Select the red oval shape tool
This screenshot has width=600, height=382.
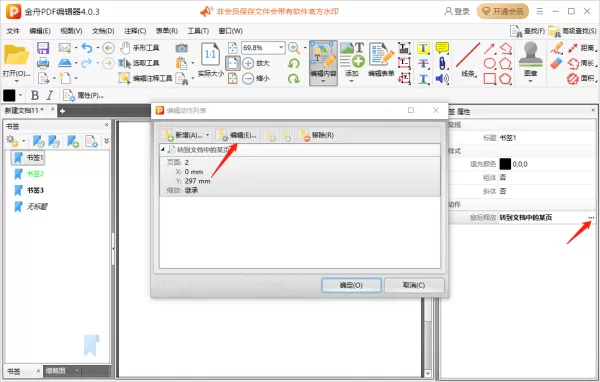click(489, 63)
